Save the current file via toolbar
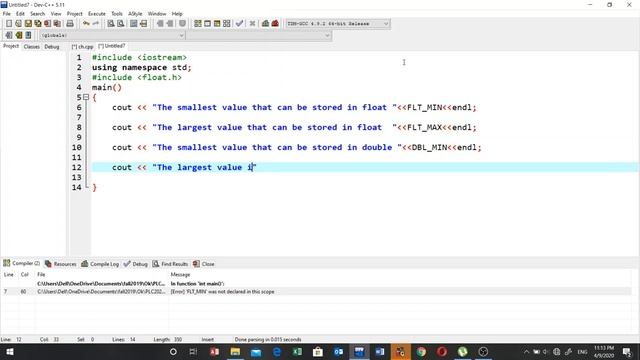This screenshot has height=360, width=640. tap(28, 24)
